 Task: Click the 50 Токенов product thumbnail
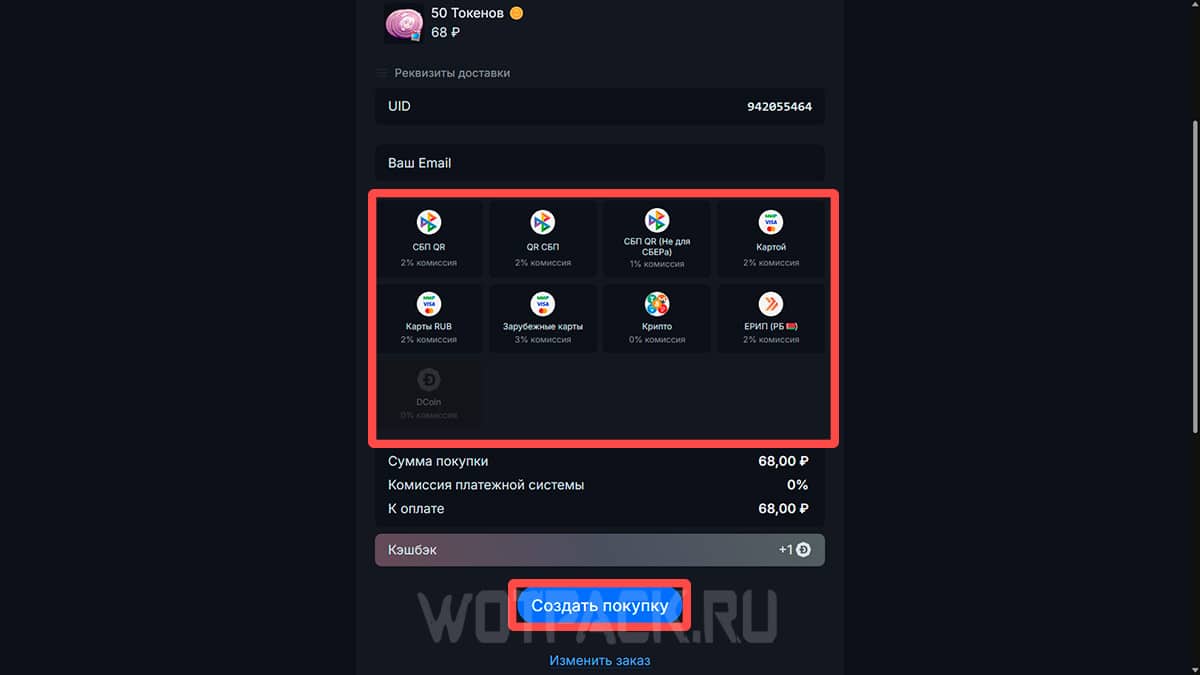tap(404, 24)
